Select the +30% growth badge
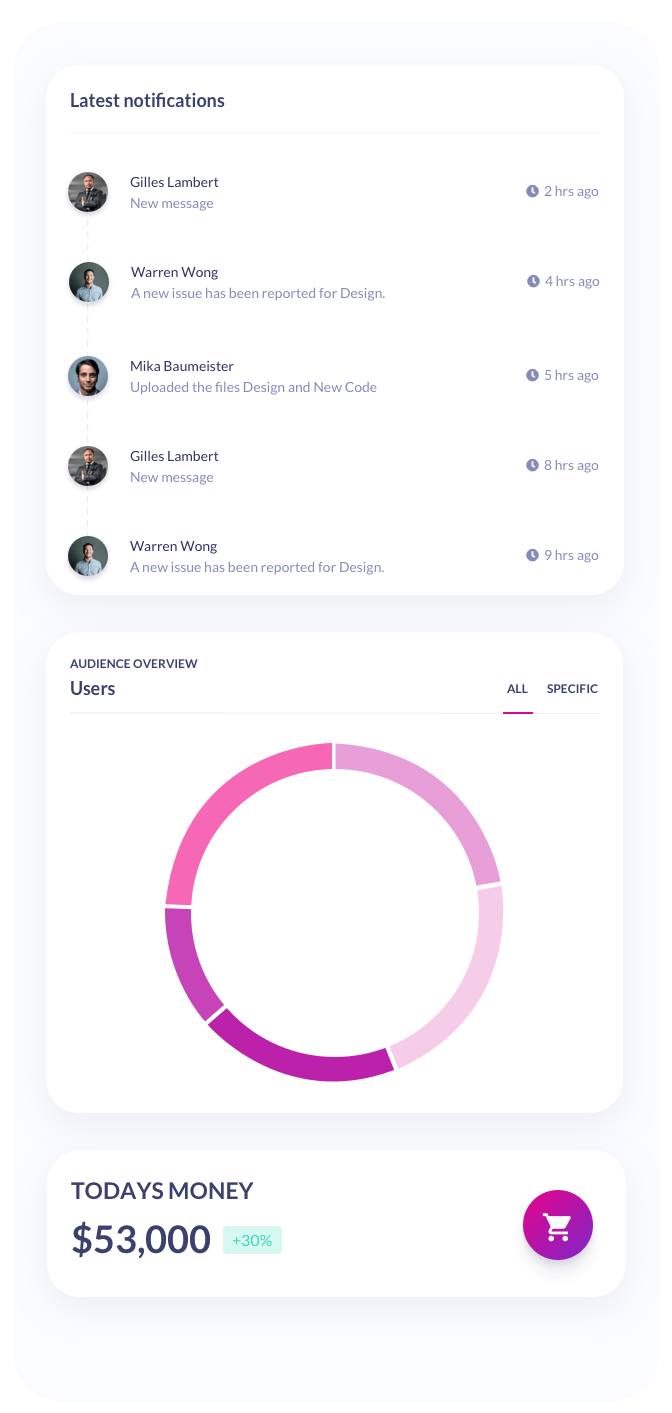 pos(252,1240)
